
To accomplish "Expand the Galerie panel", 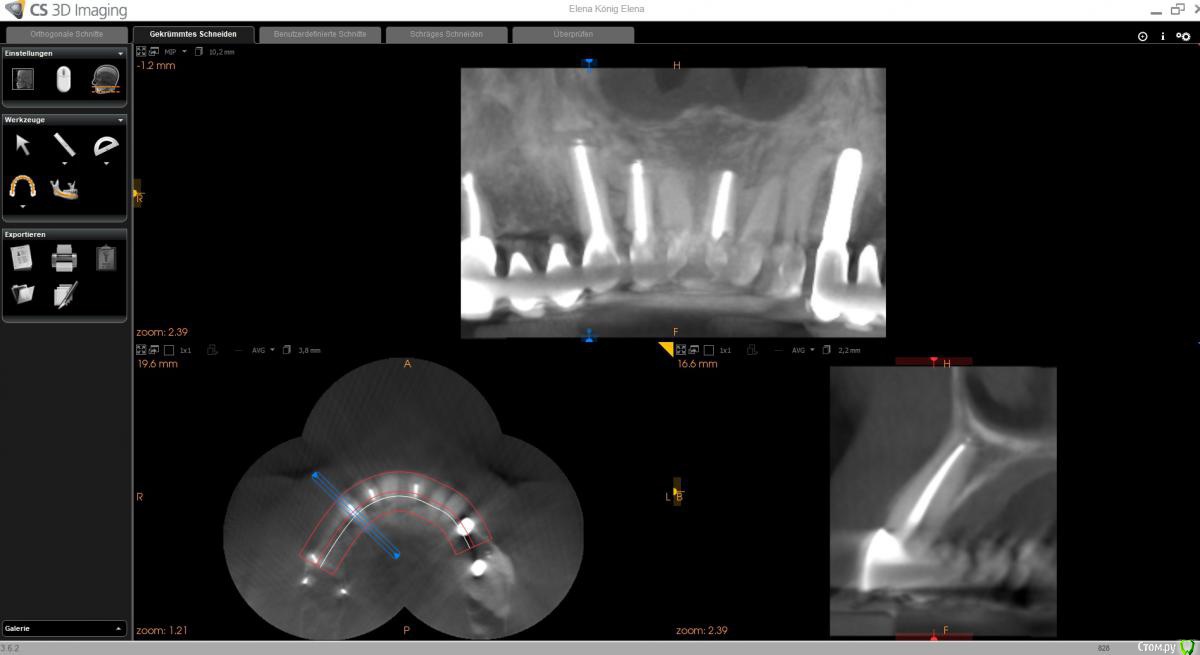I will [x=119, y=629].
